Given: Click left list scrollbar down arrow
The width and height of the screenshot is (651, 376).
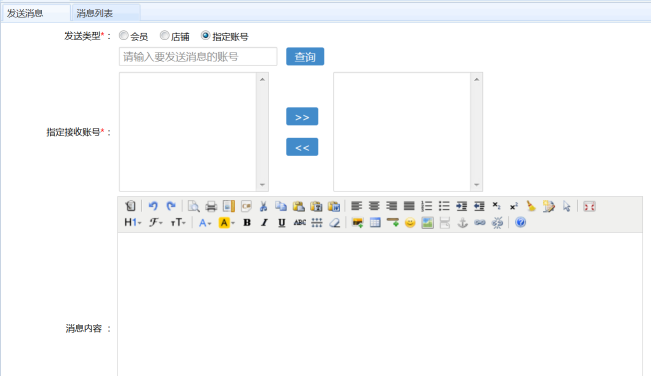Looking at the screenshot, I should (x=262, y=185).
